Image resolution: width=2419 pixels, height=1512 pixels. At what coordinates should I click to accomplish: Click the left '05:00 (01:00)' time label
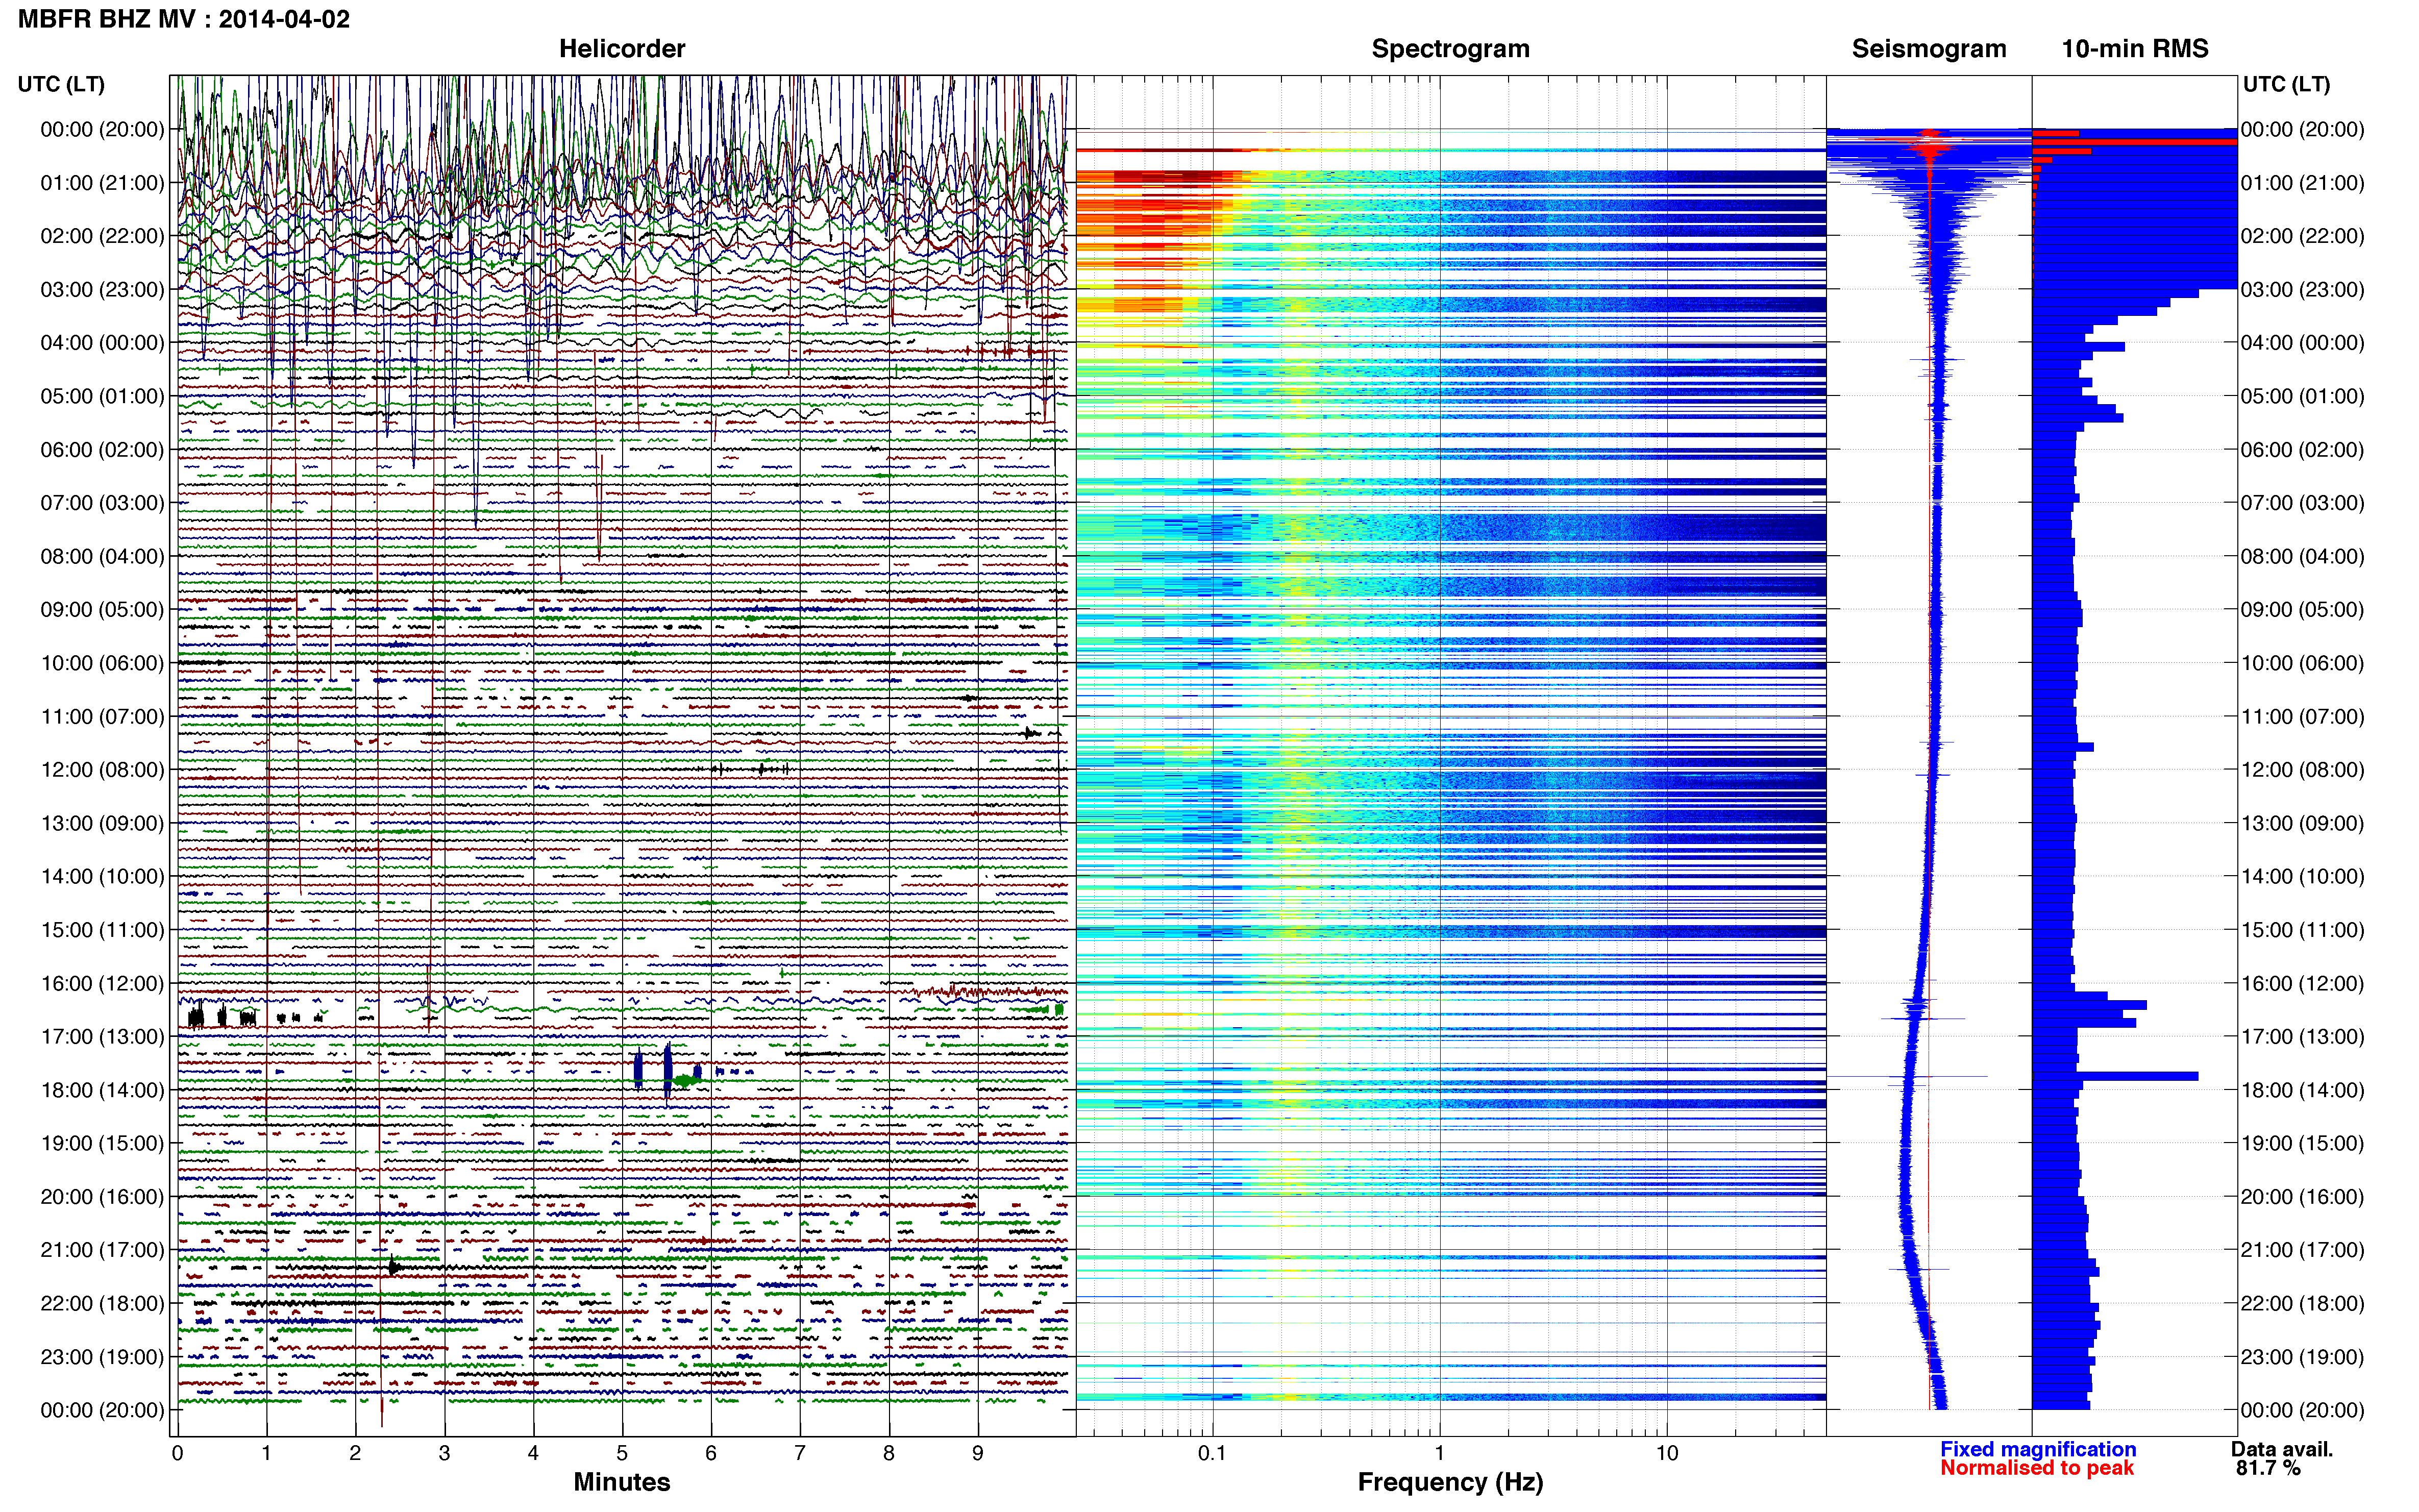102,396
